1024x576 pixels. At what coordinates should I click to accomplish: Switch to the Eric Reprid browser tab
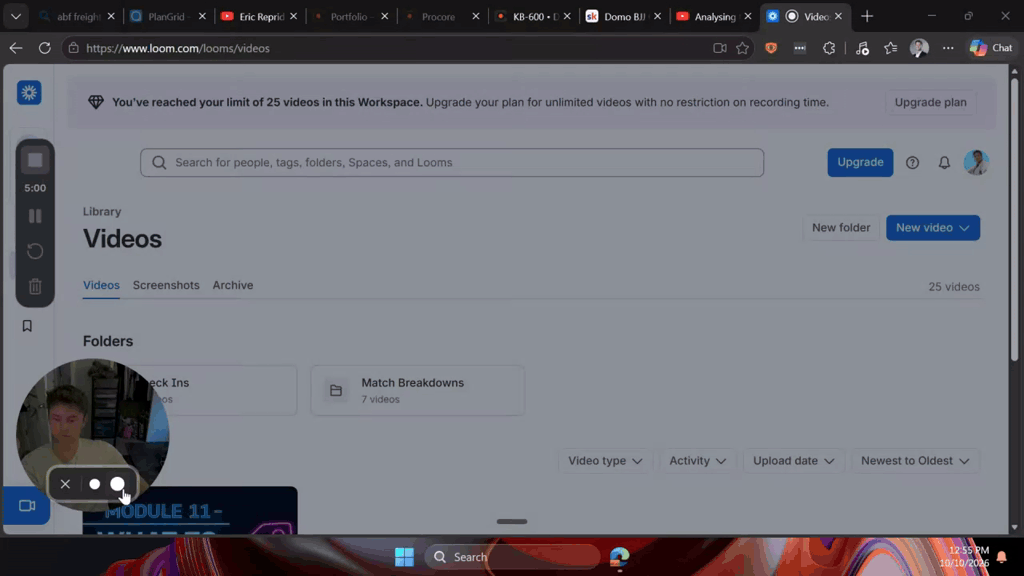(x=259, y=16)
